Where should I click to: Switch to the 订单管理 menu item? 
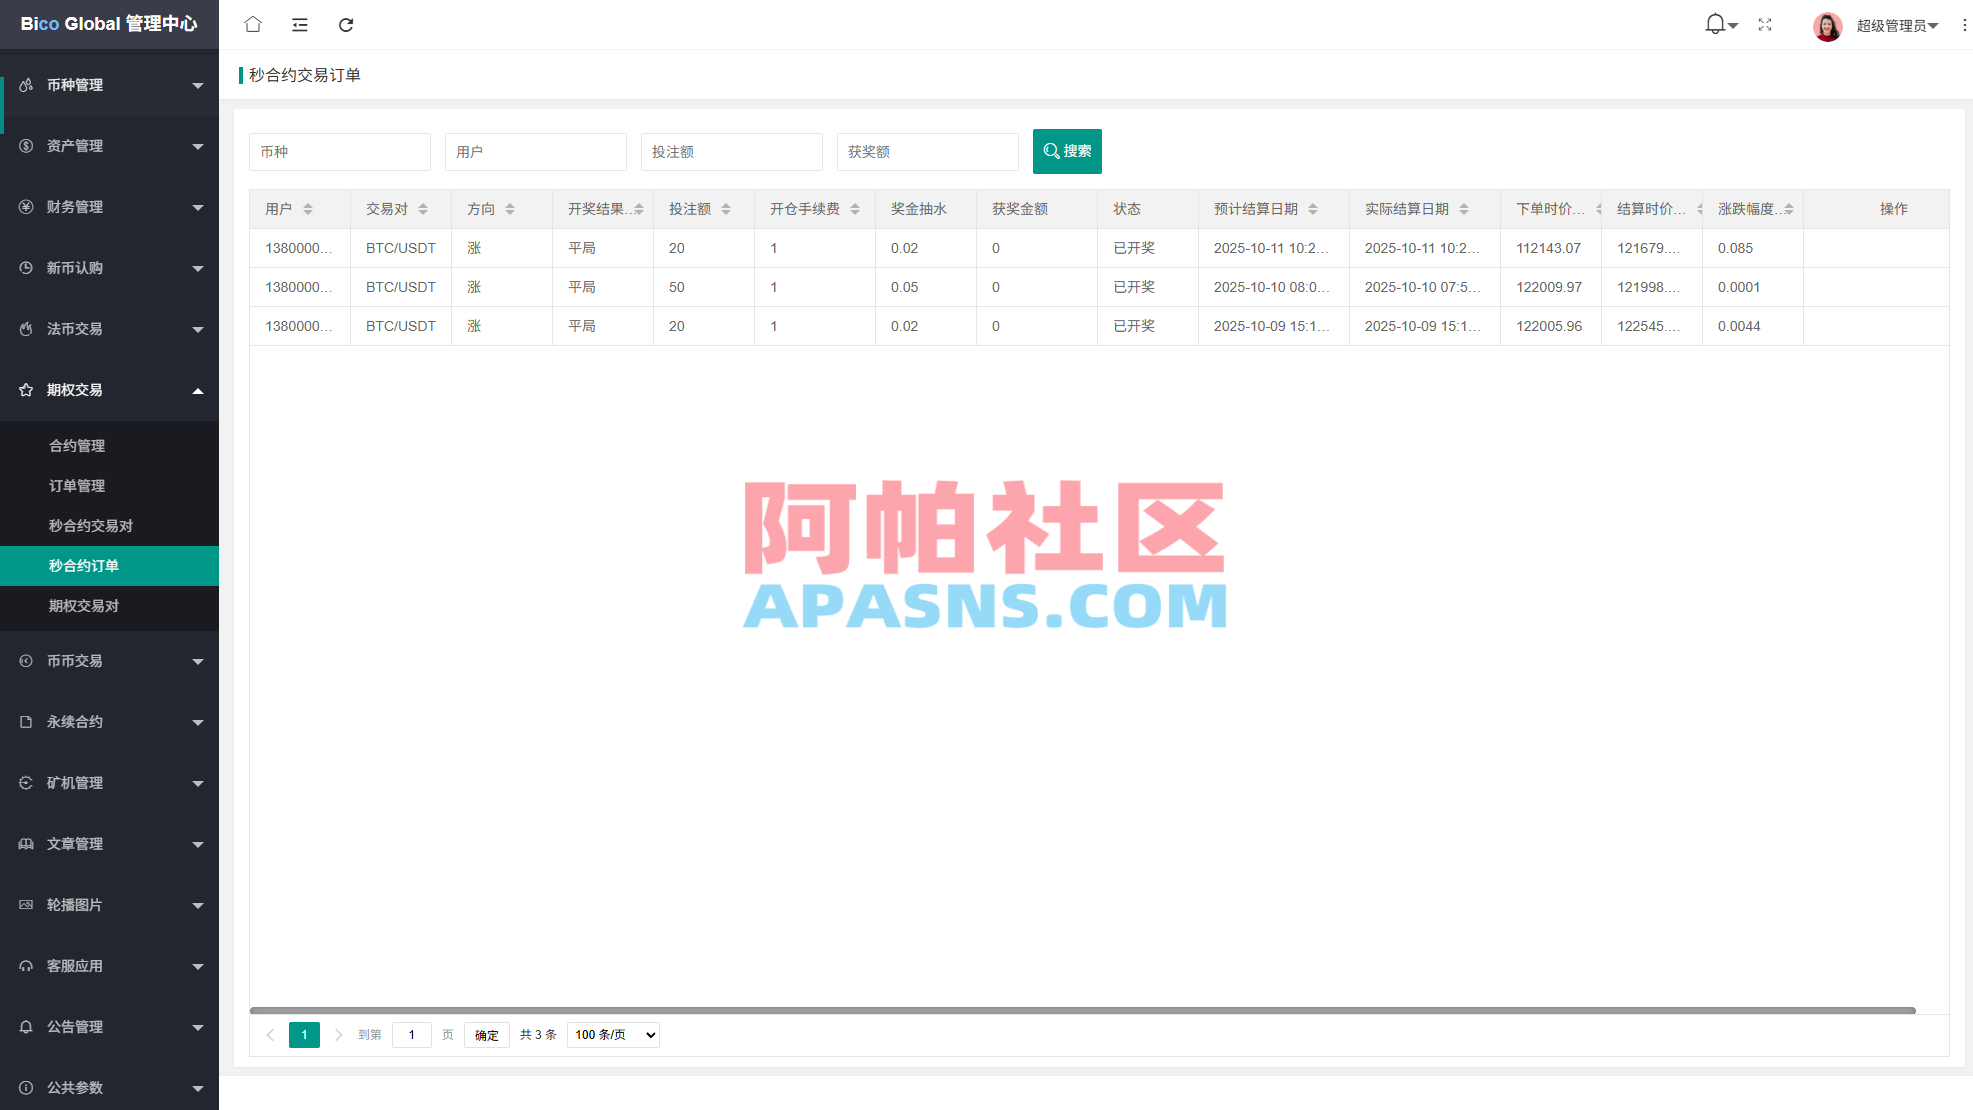pyautogui.click(x=77, y=485)
